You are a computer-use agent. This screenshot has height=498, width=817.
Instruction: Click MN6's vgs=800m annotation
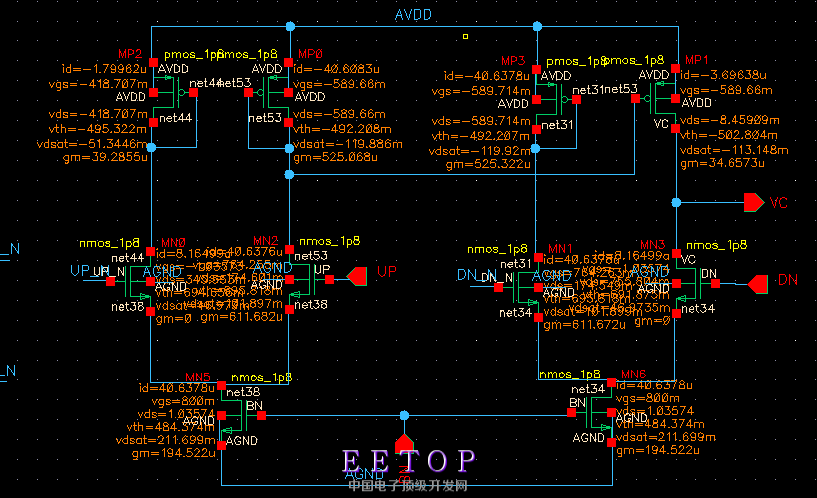pyautogui.click(x=648, y=398)
